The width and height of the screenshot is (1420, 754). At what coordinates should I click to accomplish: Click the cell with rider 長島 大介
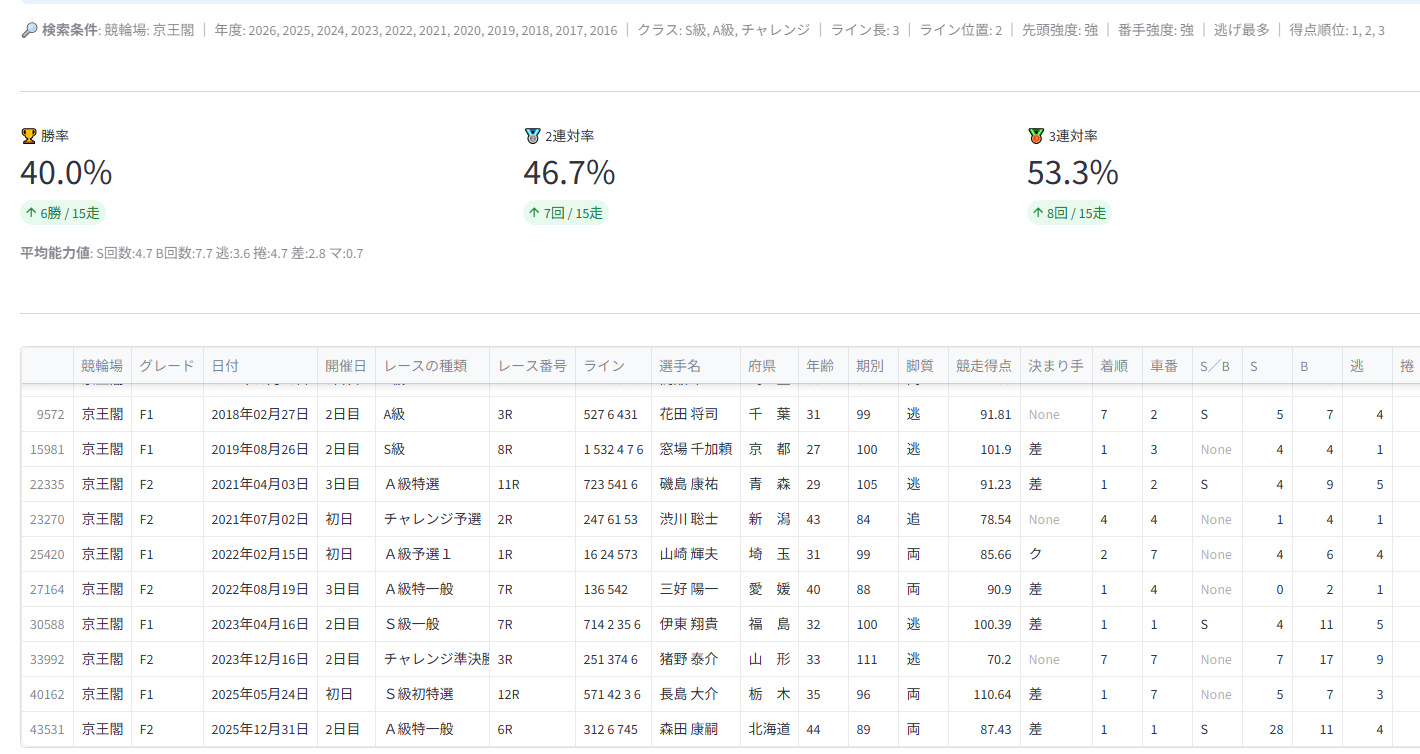pos(688,694)
